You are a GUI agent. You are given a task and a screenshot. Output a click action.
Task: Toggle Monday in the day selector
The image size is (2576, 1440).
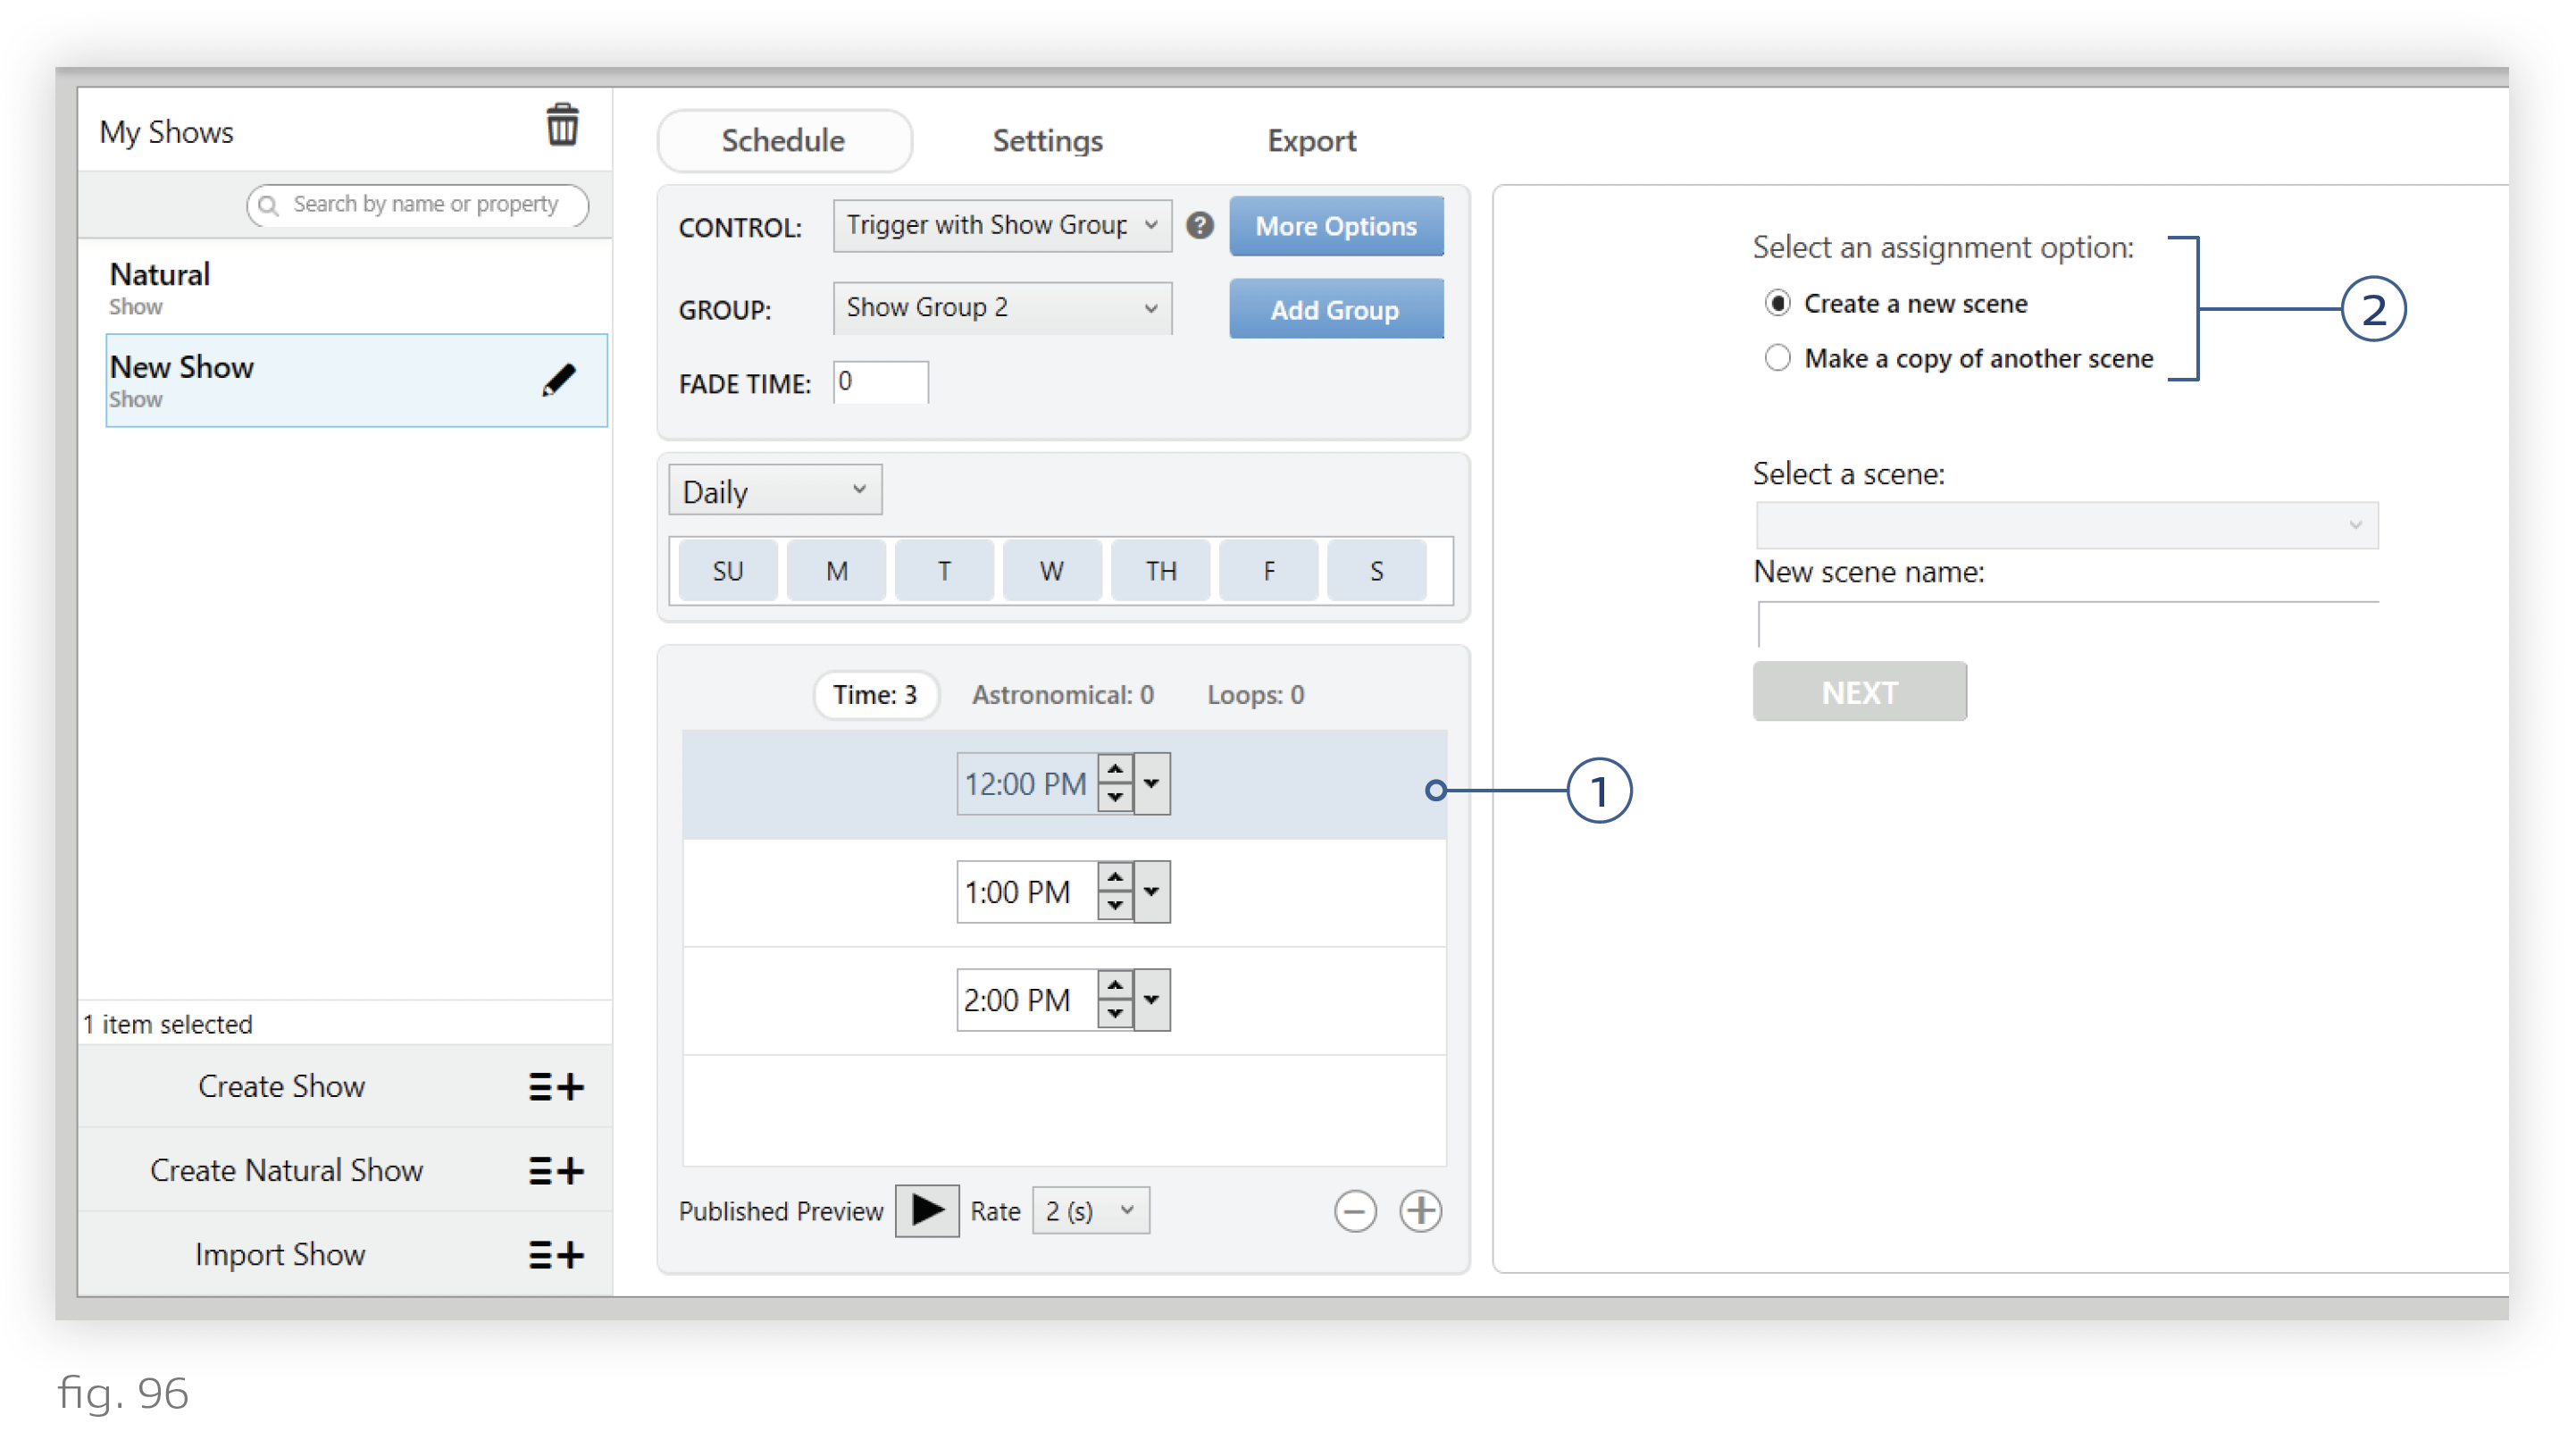[x=836, y=571]
